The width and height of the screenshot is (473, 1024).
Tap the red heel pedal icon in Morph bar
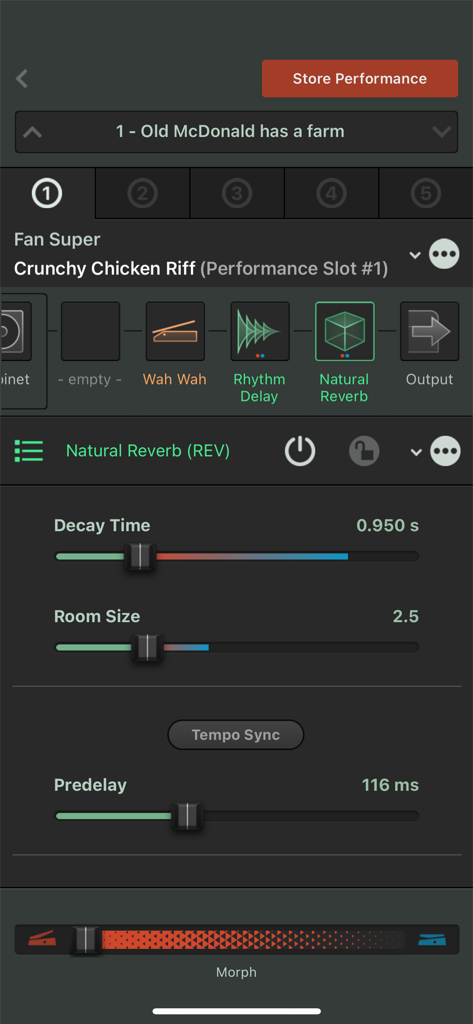[x=42, y=940]
